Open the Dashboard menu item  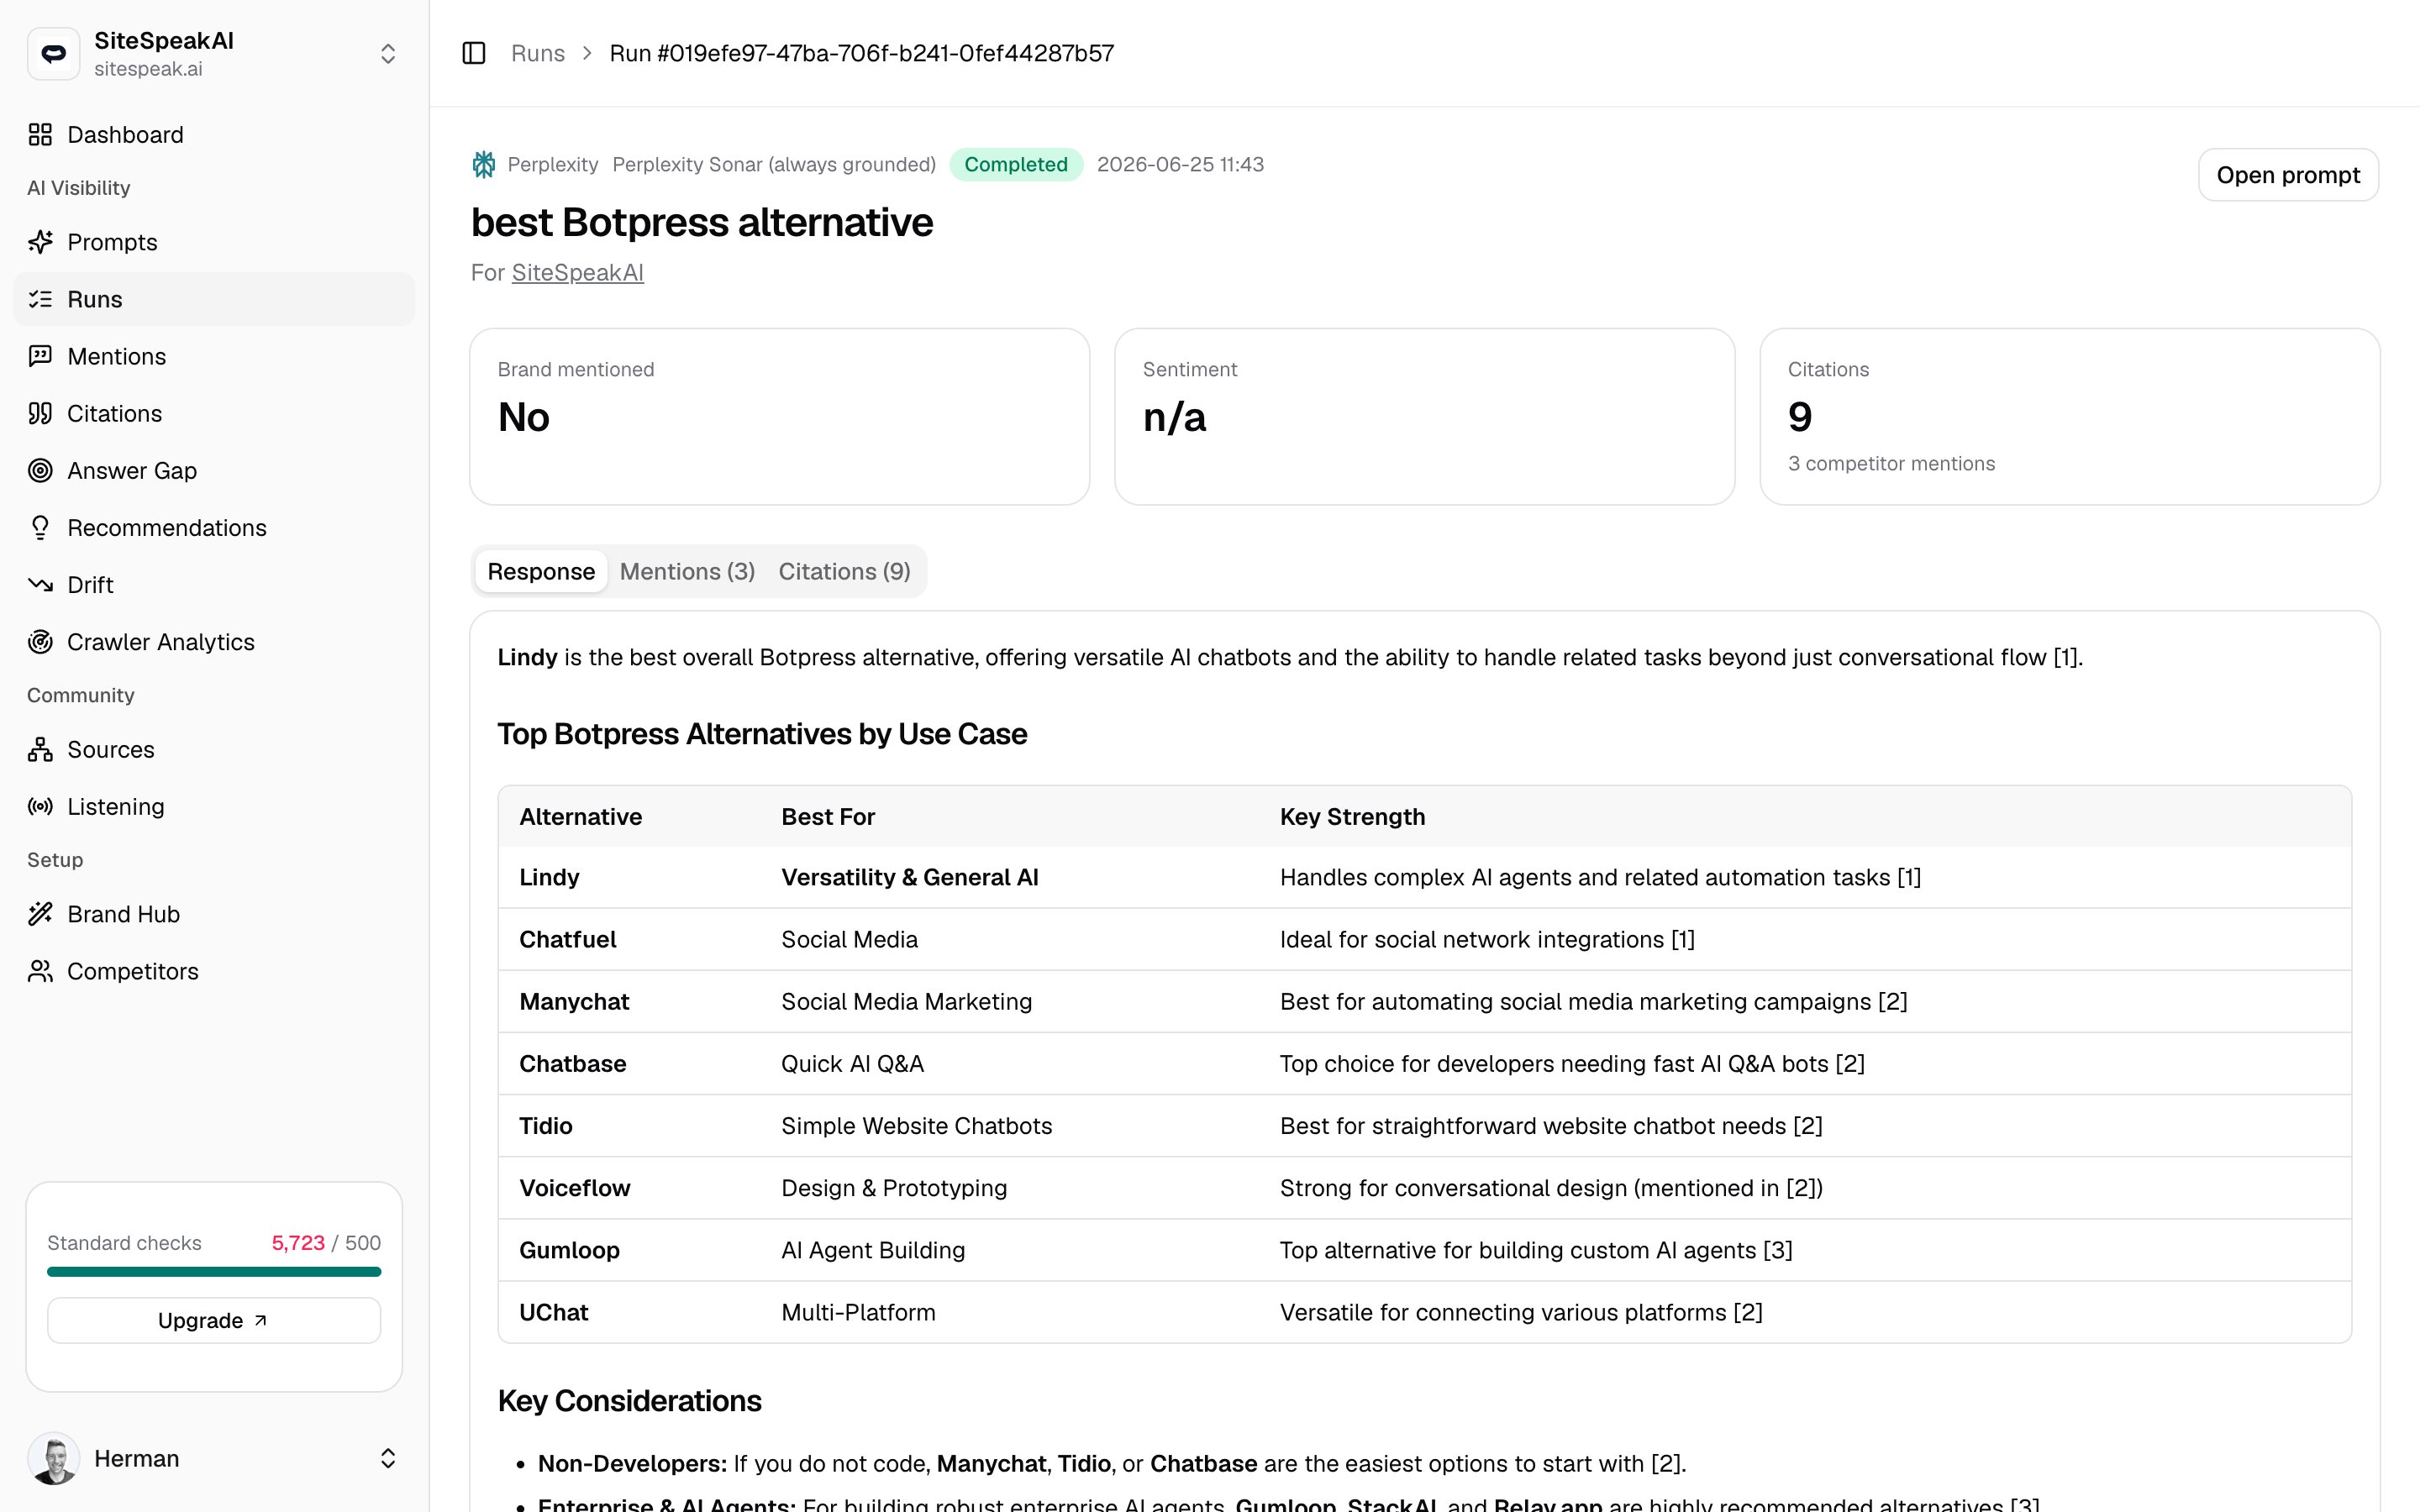pos(214,135)
